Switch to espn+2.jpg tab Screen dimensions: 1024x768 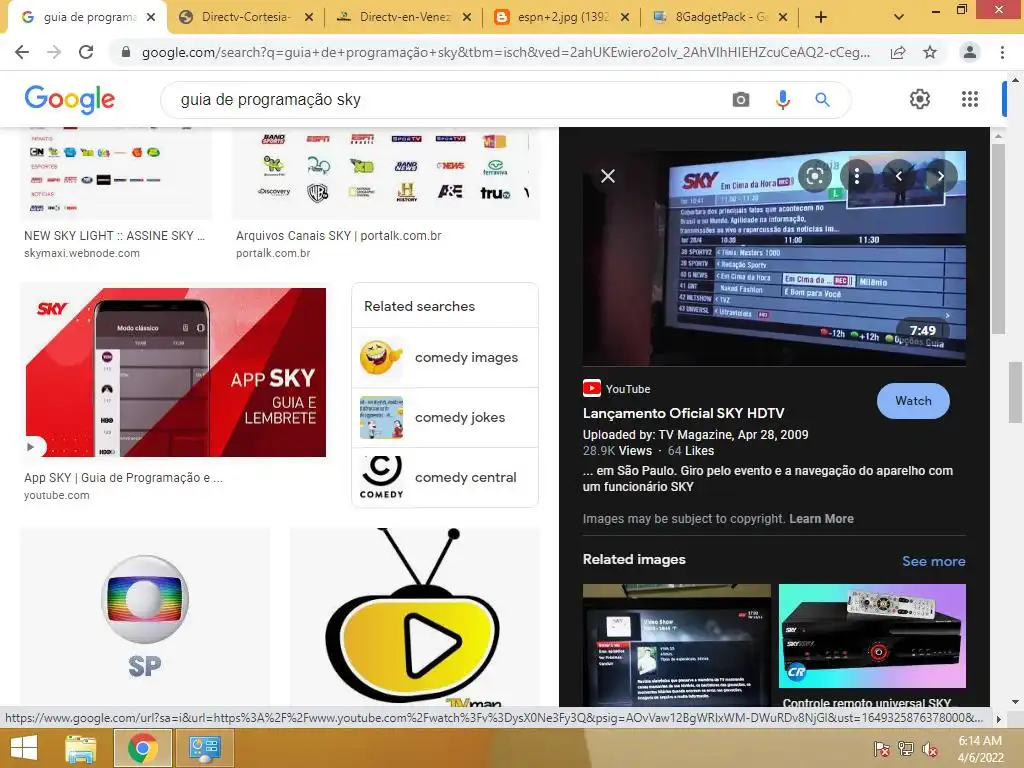tap(562, 17)
